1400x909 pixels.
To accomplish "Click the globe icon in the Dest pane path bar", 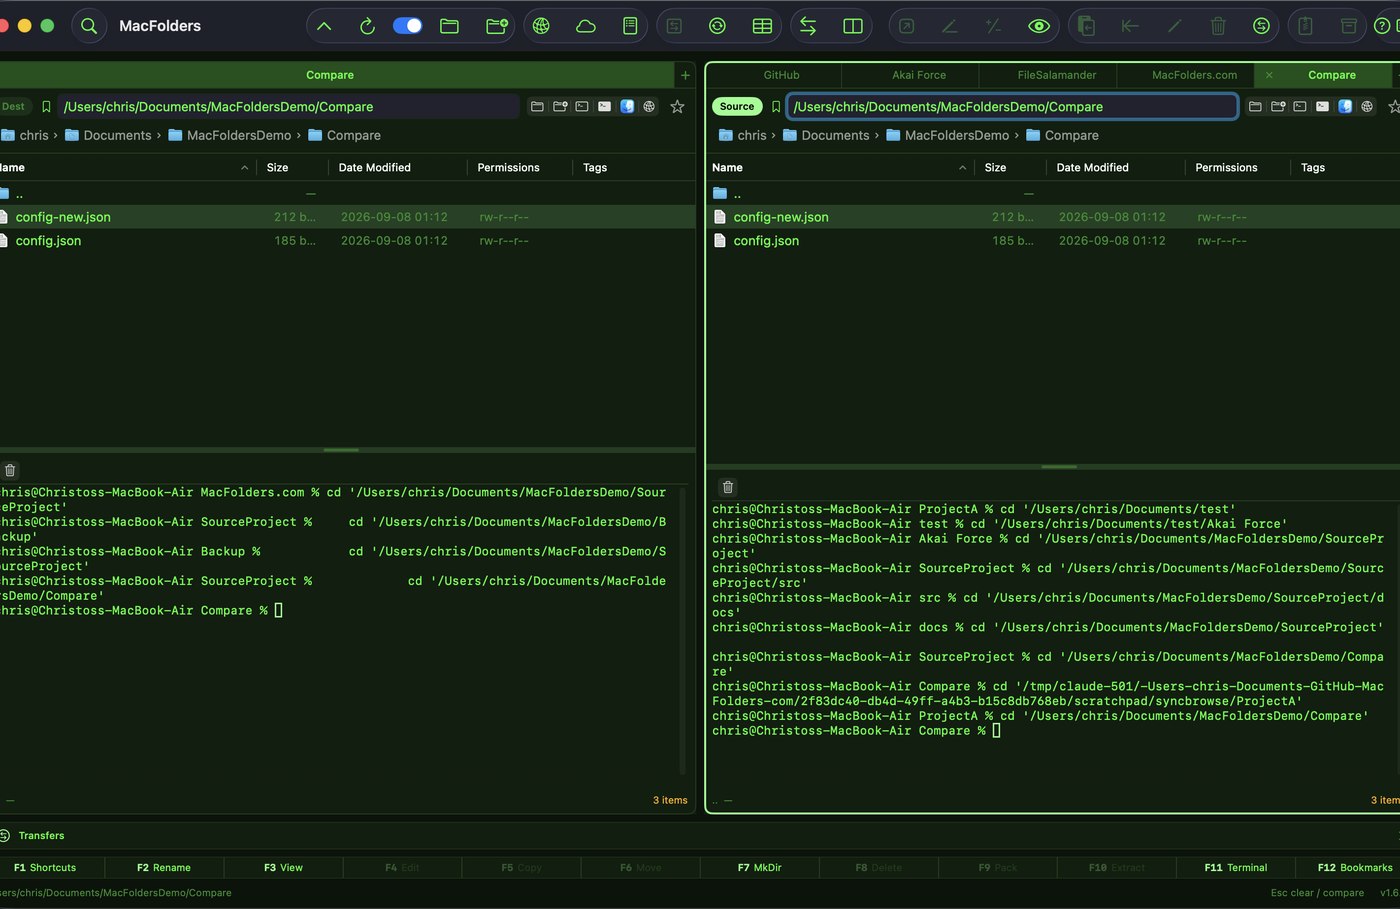I will click(x=649, y=107).
